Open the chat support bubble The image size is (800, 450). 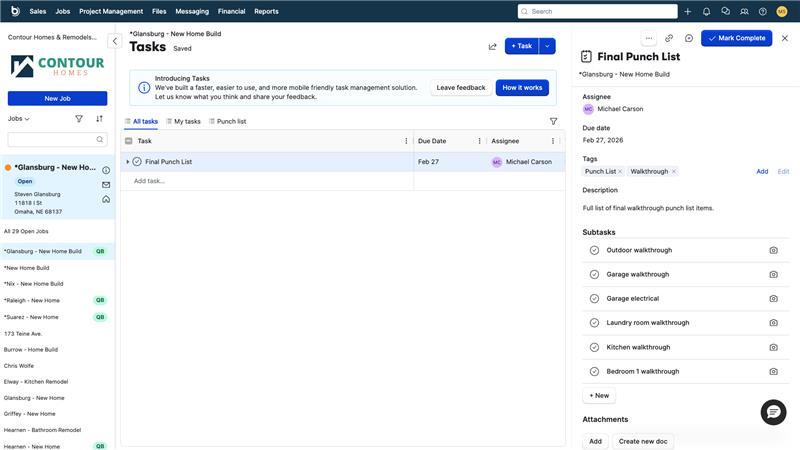(x=773, y=412)
